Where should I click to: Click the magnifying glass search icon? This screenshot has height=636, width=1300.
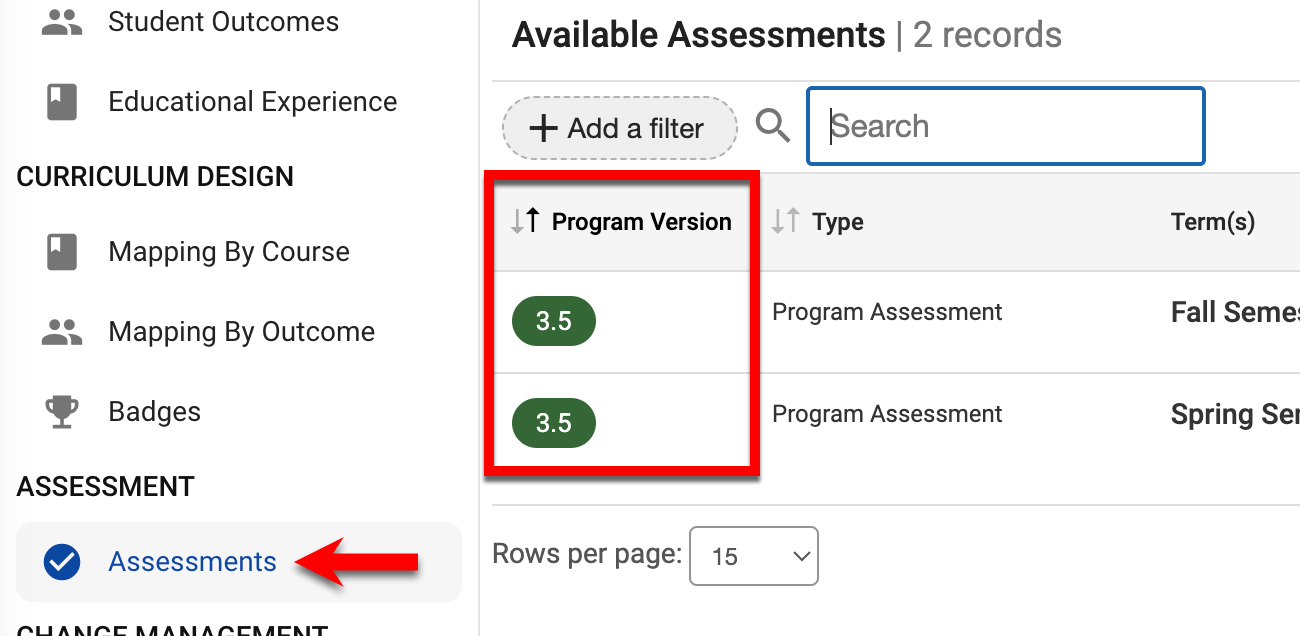point(772,127)
